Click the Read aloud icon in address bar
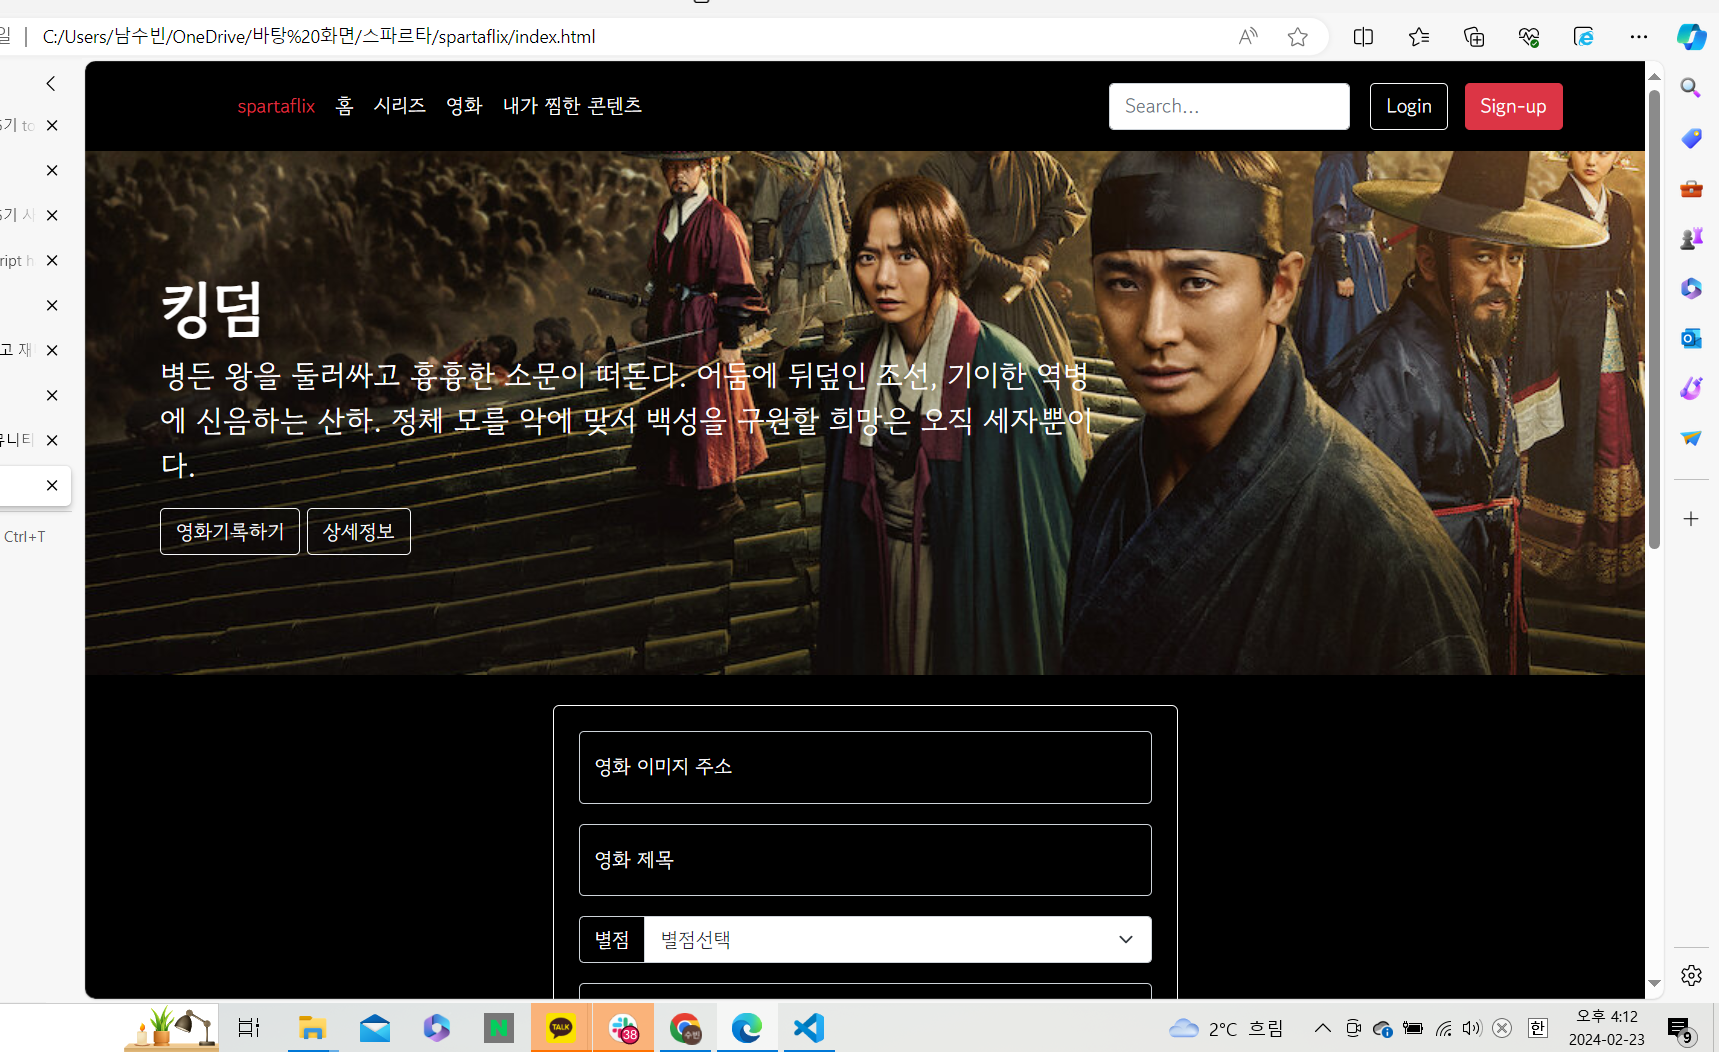 pos(1248,37)
